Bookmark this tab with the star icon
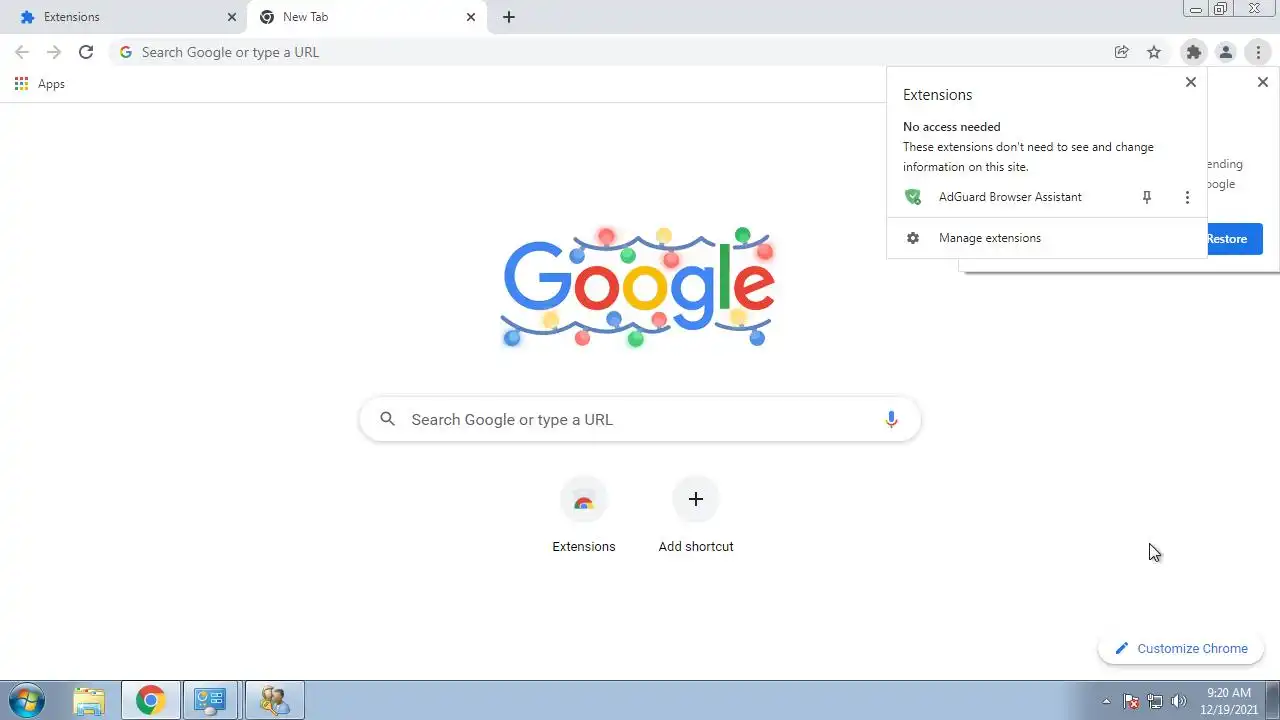Image resolution: width=1280 pixels, height=720 pixels. (x=1154, y=52)
